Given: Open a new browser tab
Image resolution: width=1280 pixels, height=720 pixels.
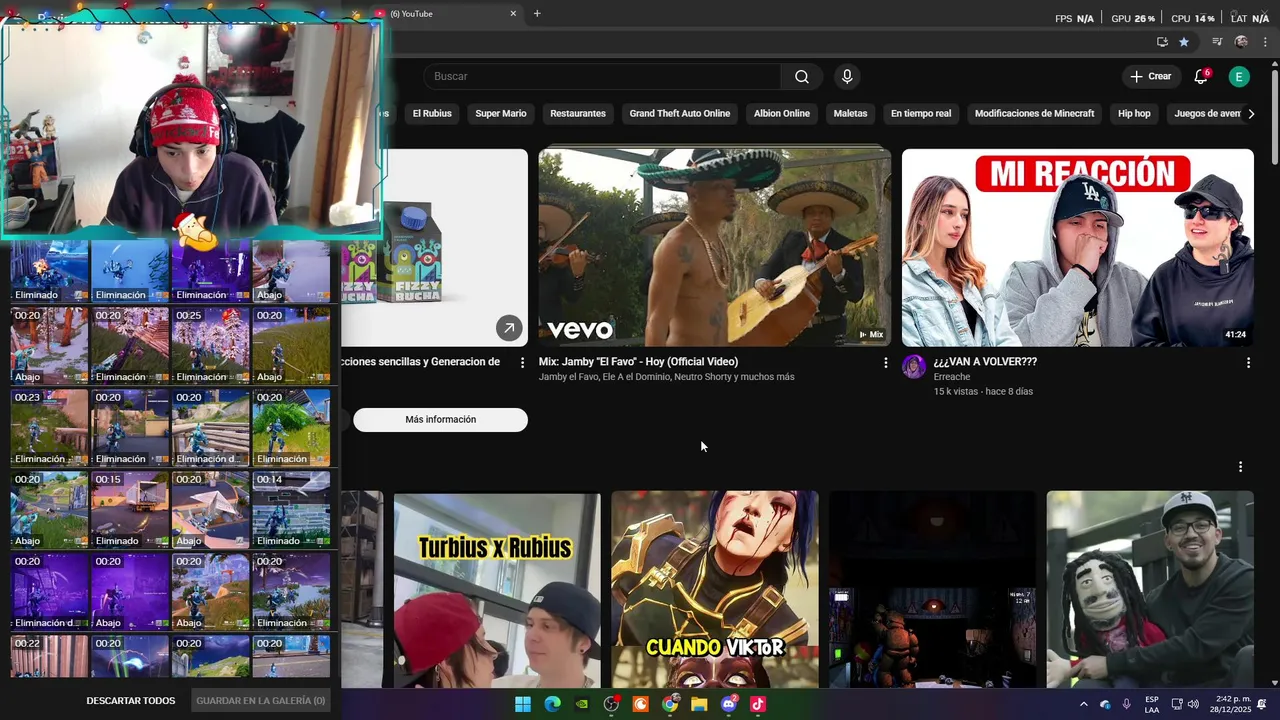Looking at the screenshot, I should [x=537, y=14].
